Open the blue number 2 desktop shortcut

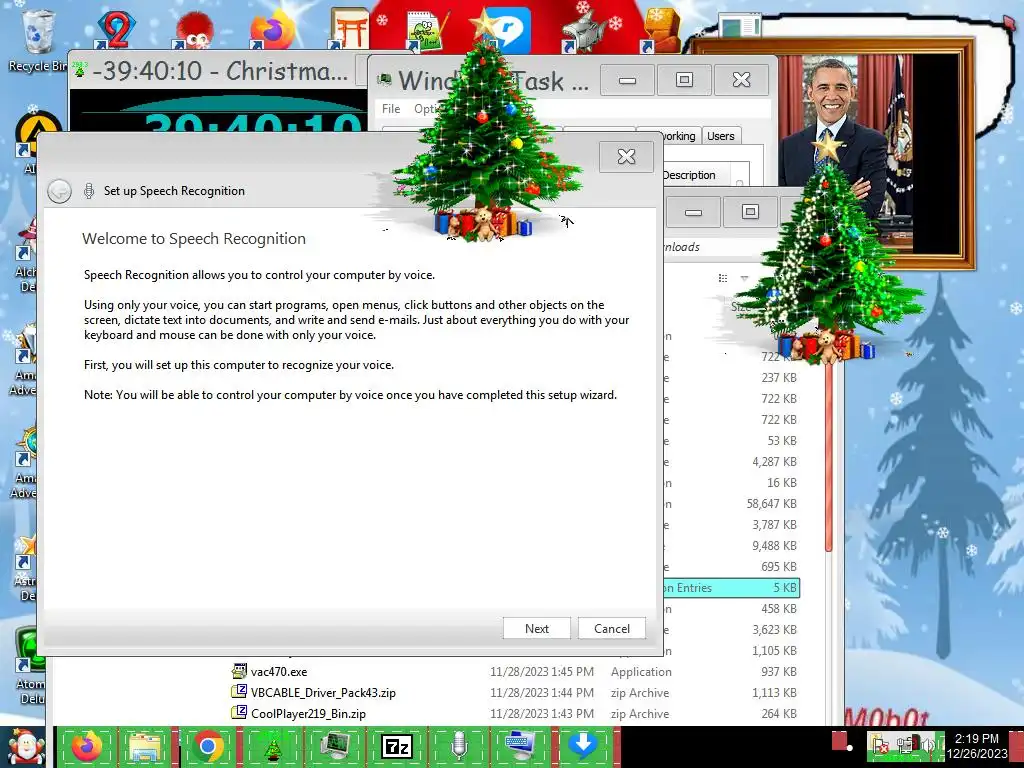point(116,29)
